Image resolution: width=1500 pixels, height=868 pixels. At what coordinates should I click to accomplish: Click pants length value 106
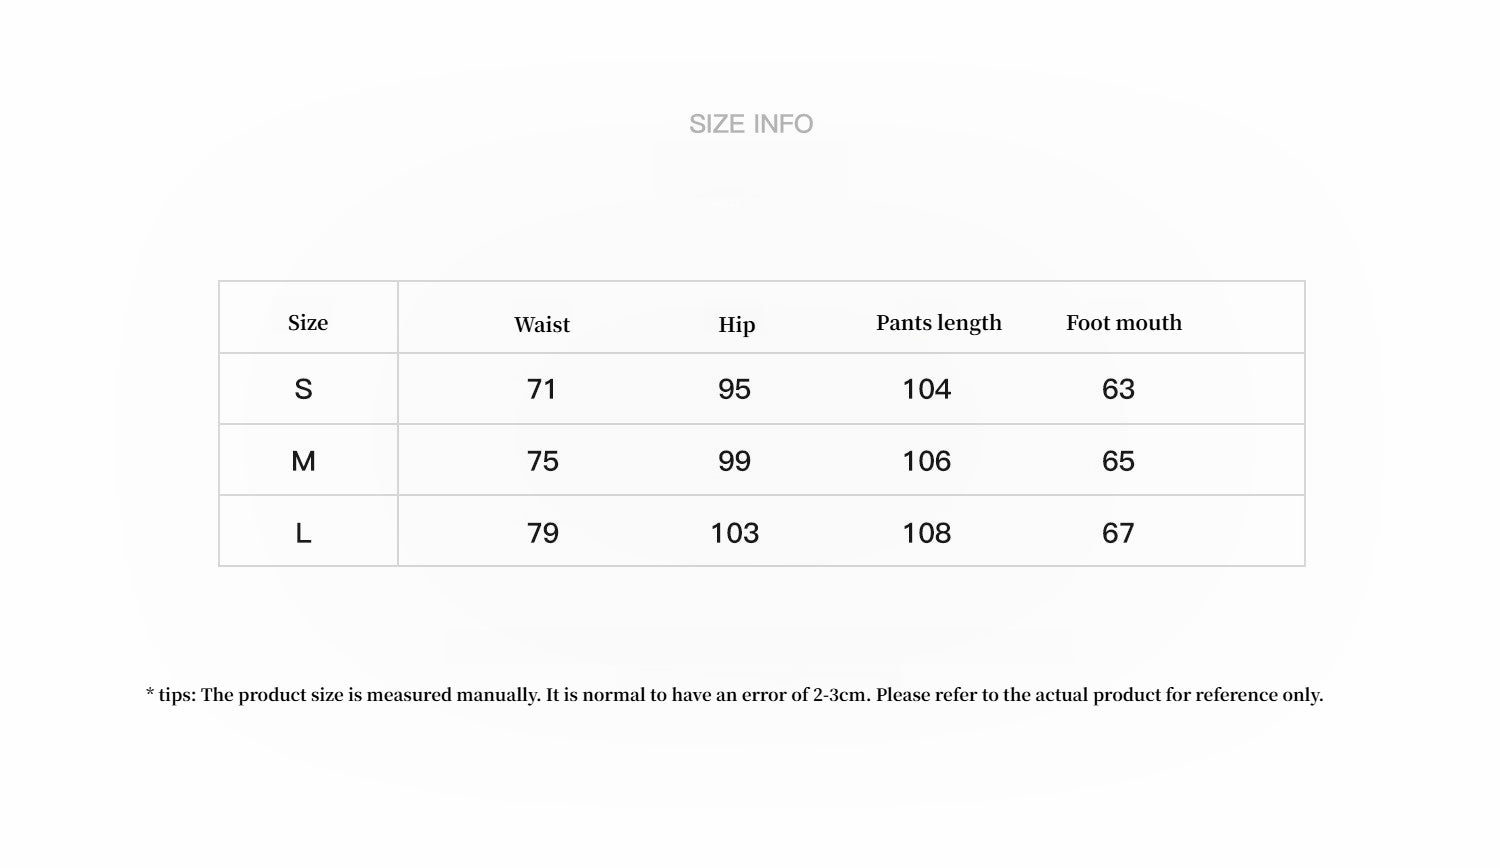(x=927, y=461)
